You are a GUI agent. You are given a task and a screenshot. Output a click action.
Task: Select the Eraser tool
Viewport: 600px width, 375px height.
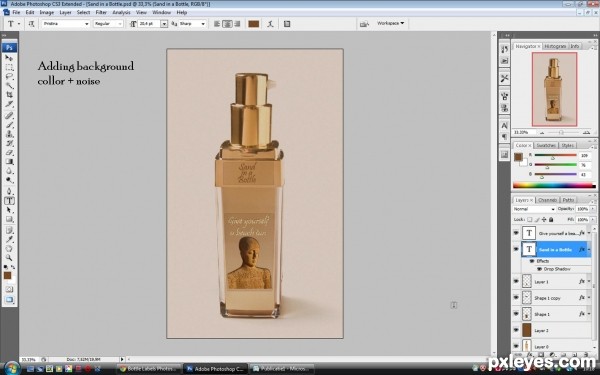point(9,152)
